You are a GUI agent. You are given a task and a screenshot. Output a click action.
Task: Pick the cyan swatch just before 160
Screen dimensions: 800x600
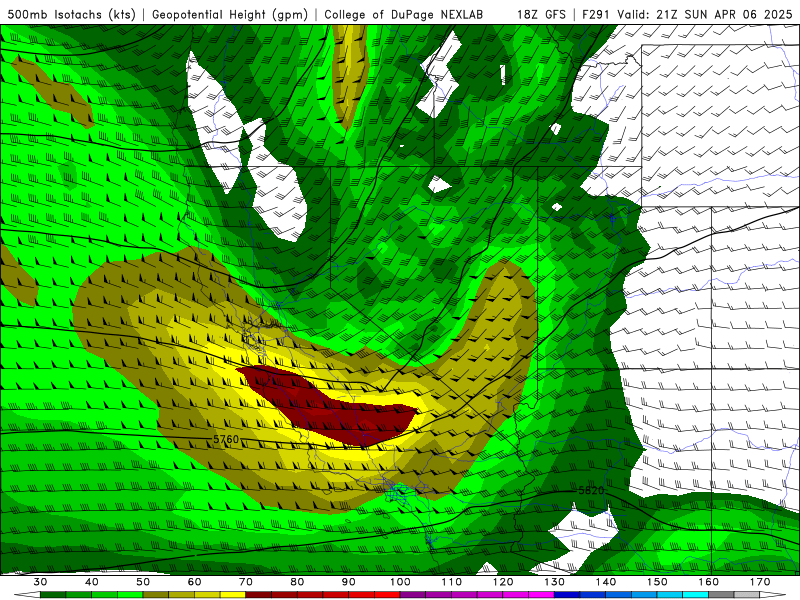[x=695, y=595]
